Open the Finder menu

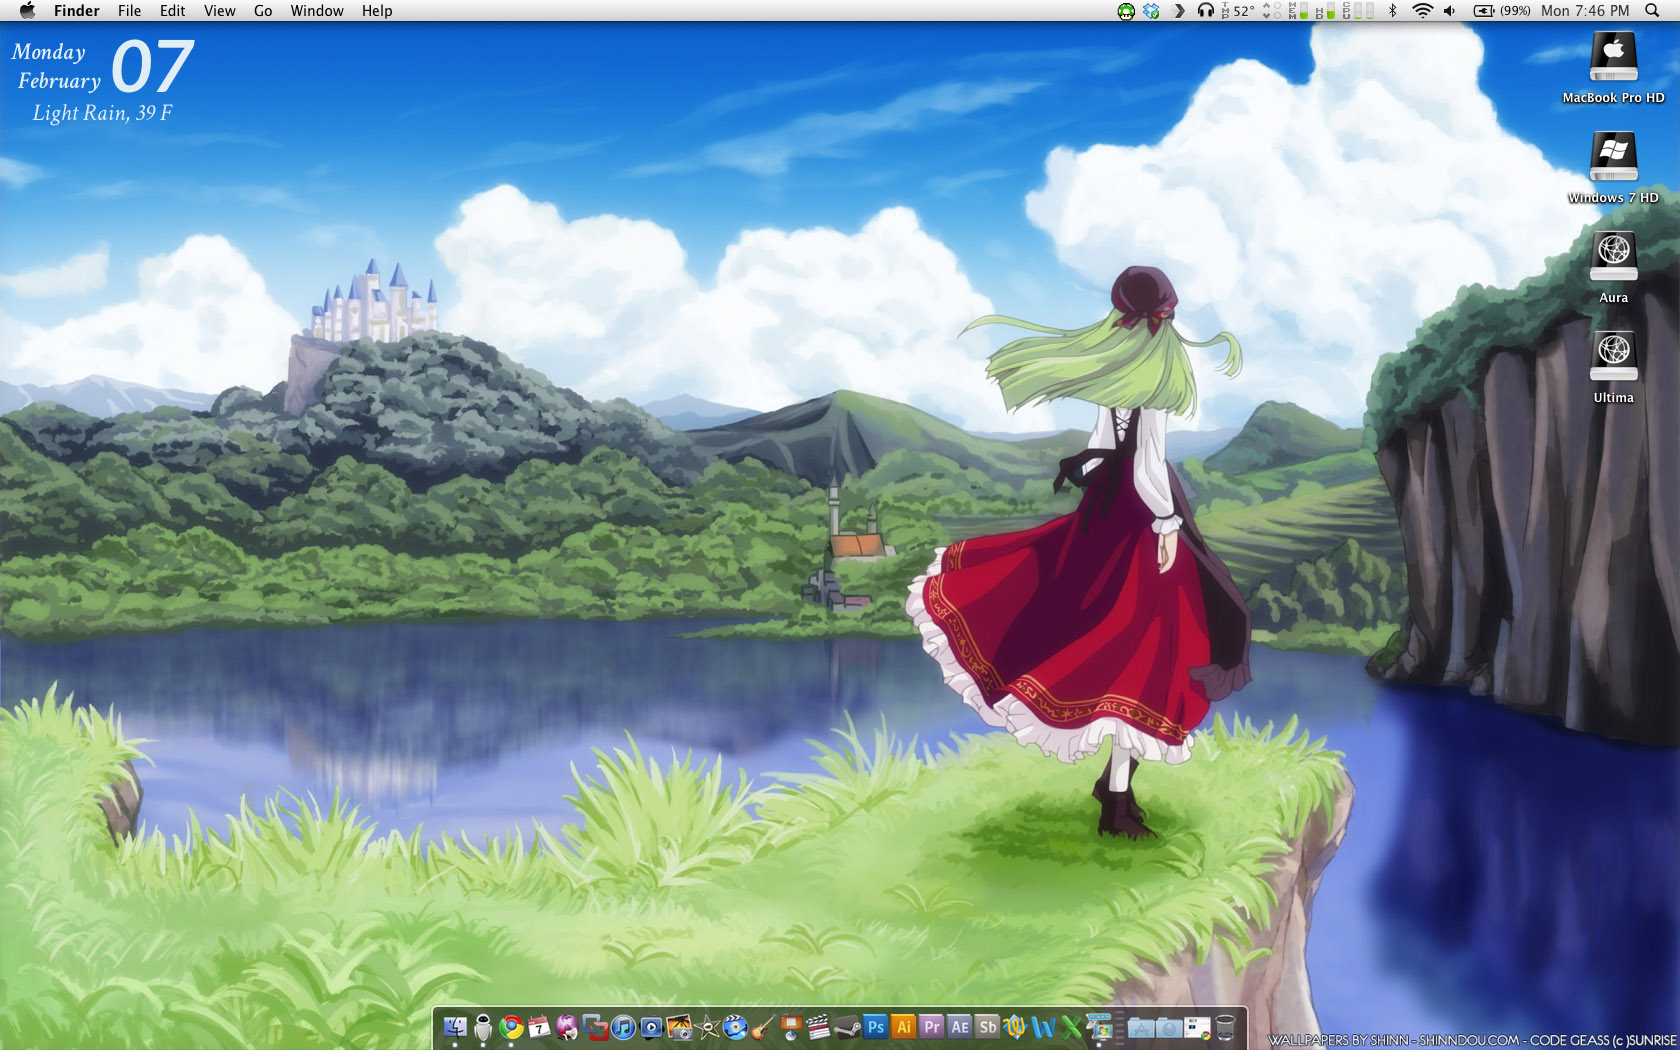[x=77, y=11]
